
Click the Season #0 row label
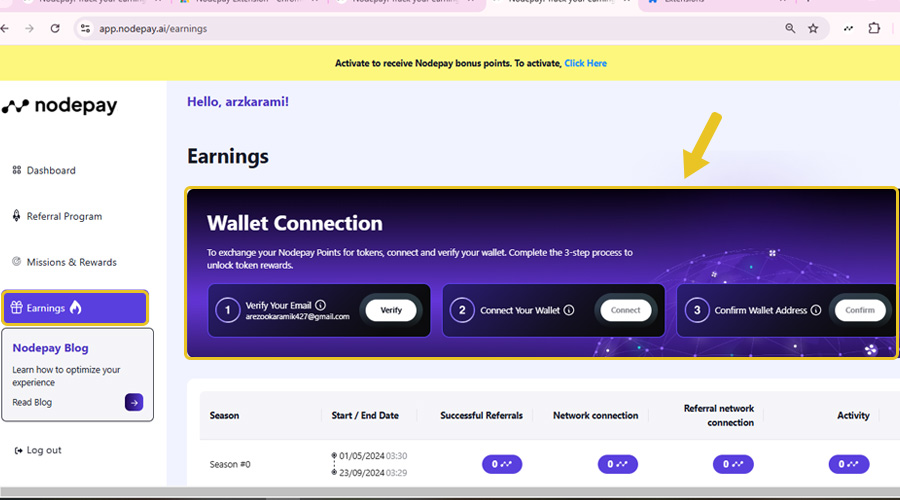tap(230, 464)
